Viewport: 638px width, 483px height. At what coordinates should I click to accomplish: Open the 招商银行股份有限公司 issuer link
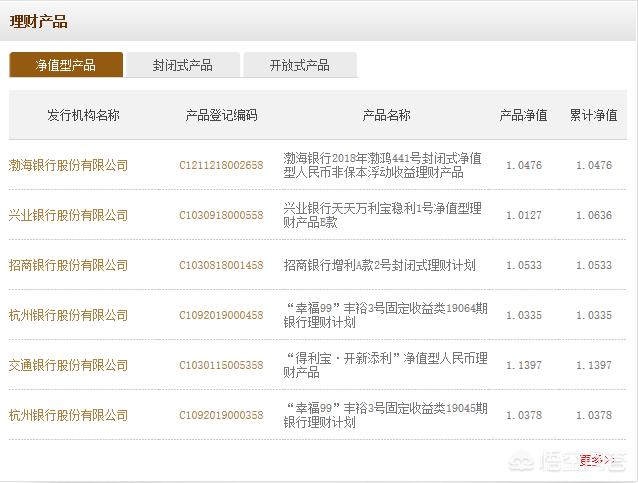[x=68, y=265]
